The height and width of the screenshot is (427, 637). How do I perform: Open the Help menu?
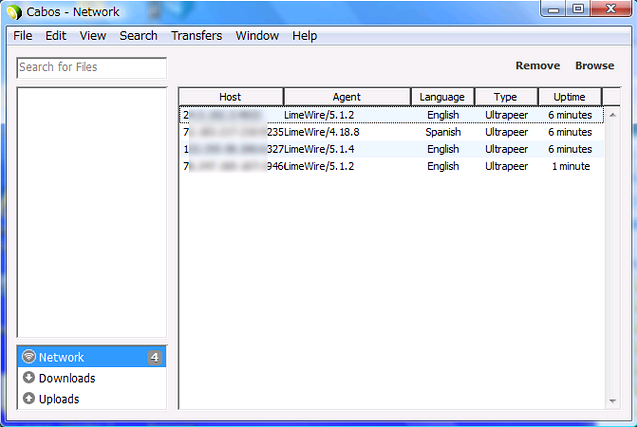(305, 36)
